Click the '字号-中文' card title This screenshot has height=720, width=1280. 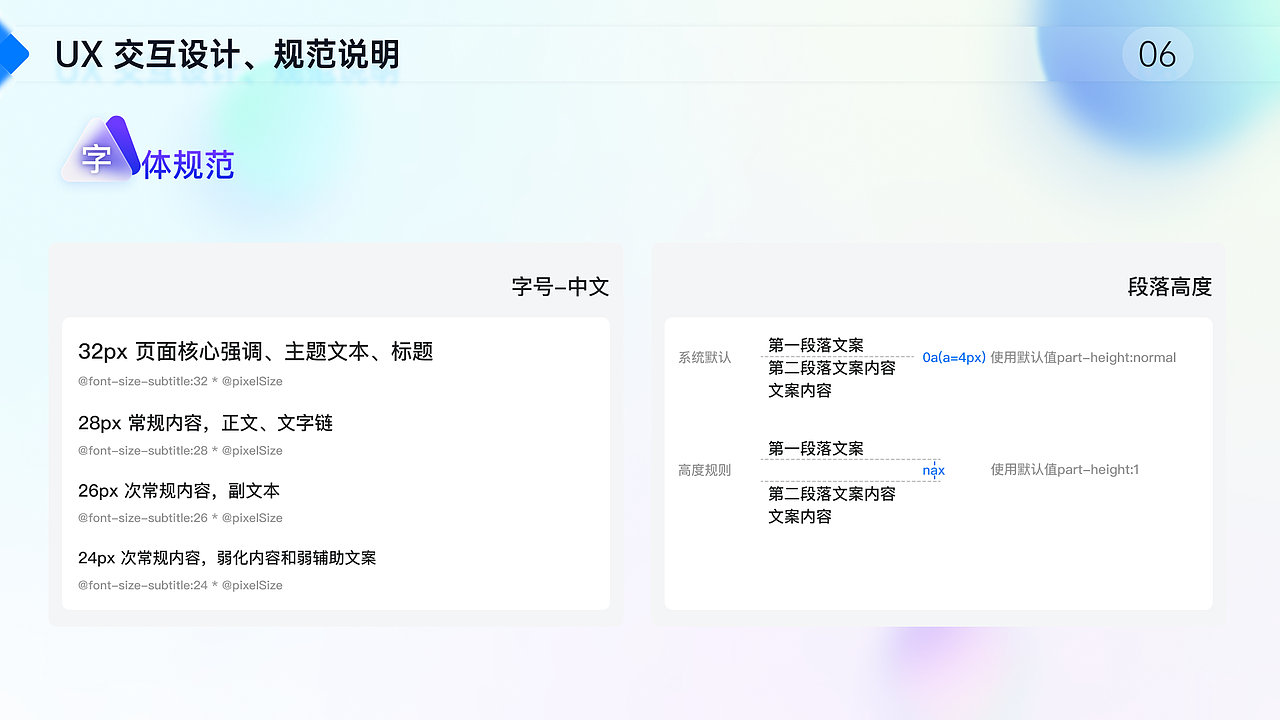[560, 287]
